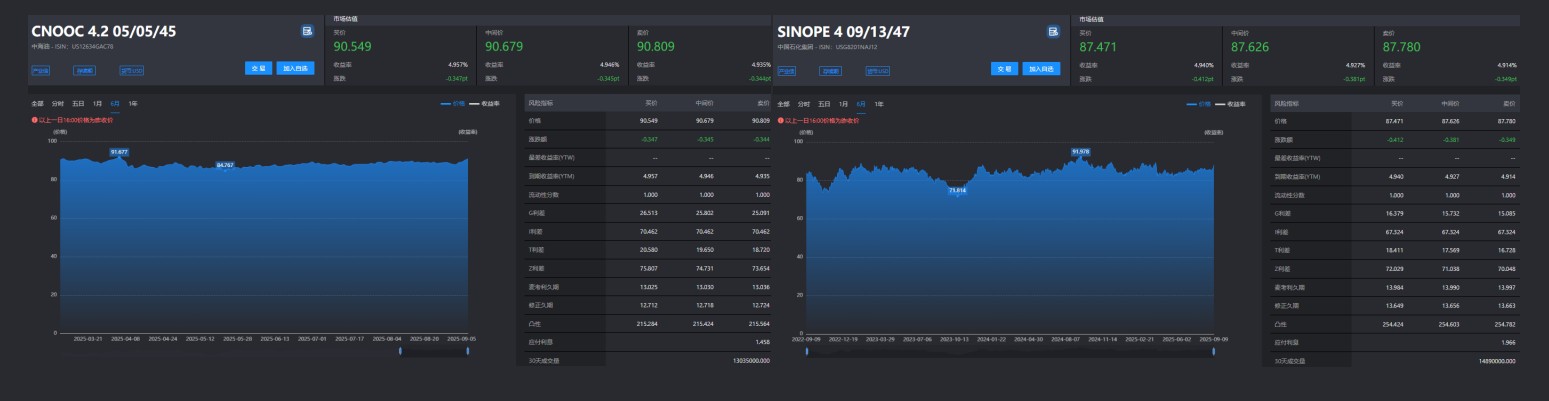This screenshot has height=401, width=1549.
Task: Switch CNOOC chart to the 五日 tab
Action: click(x=78, y=104)
